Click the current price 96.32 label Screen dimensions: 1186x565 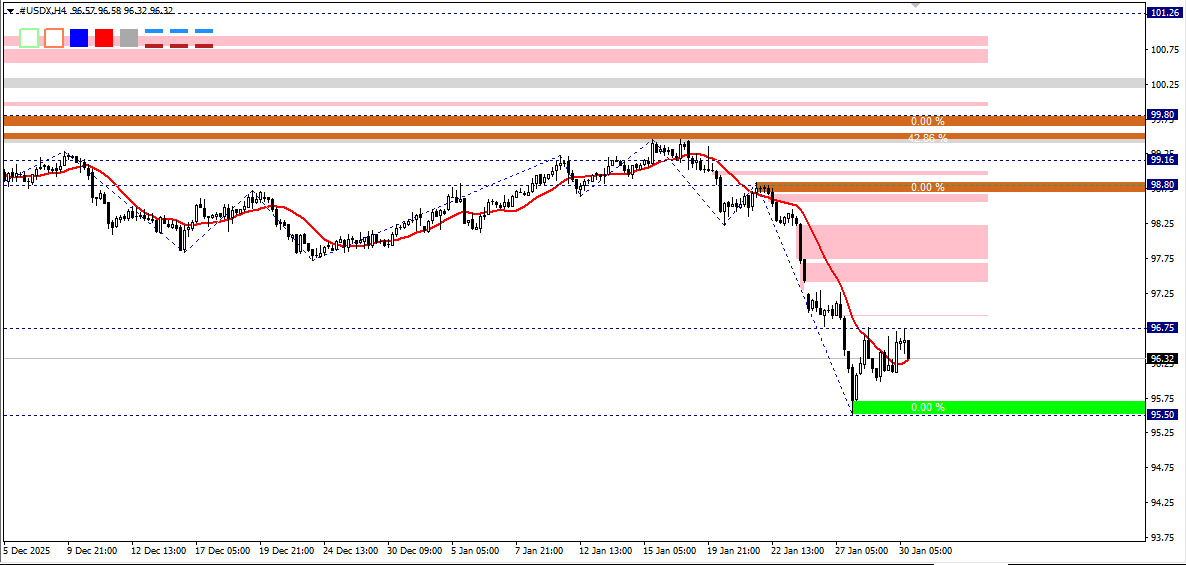1161,359
